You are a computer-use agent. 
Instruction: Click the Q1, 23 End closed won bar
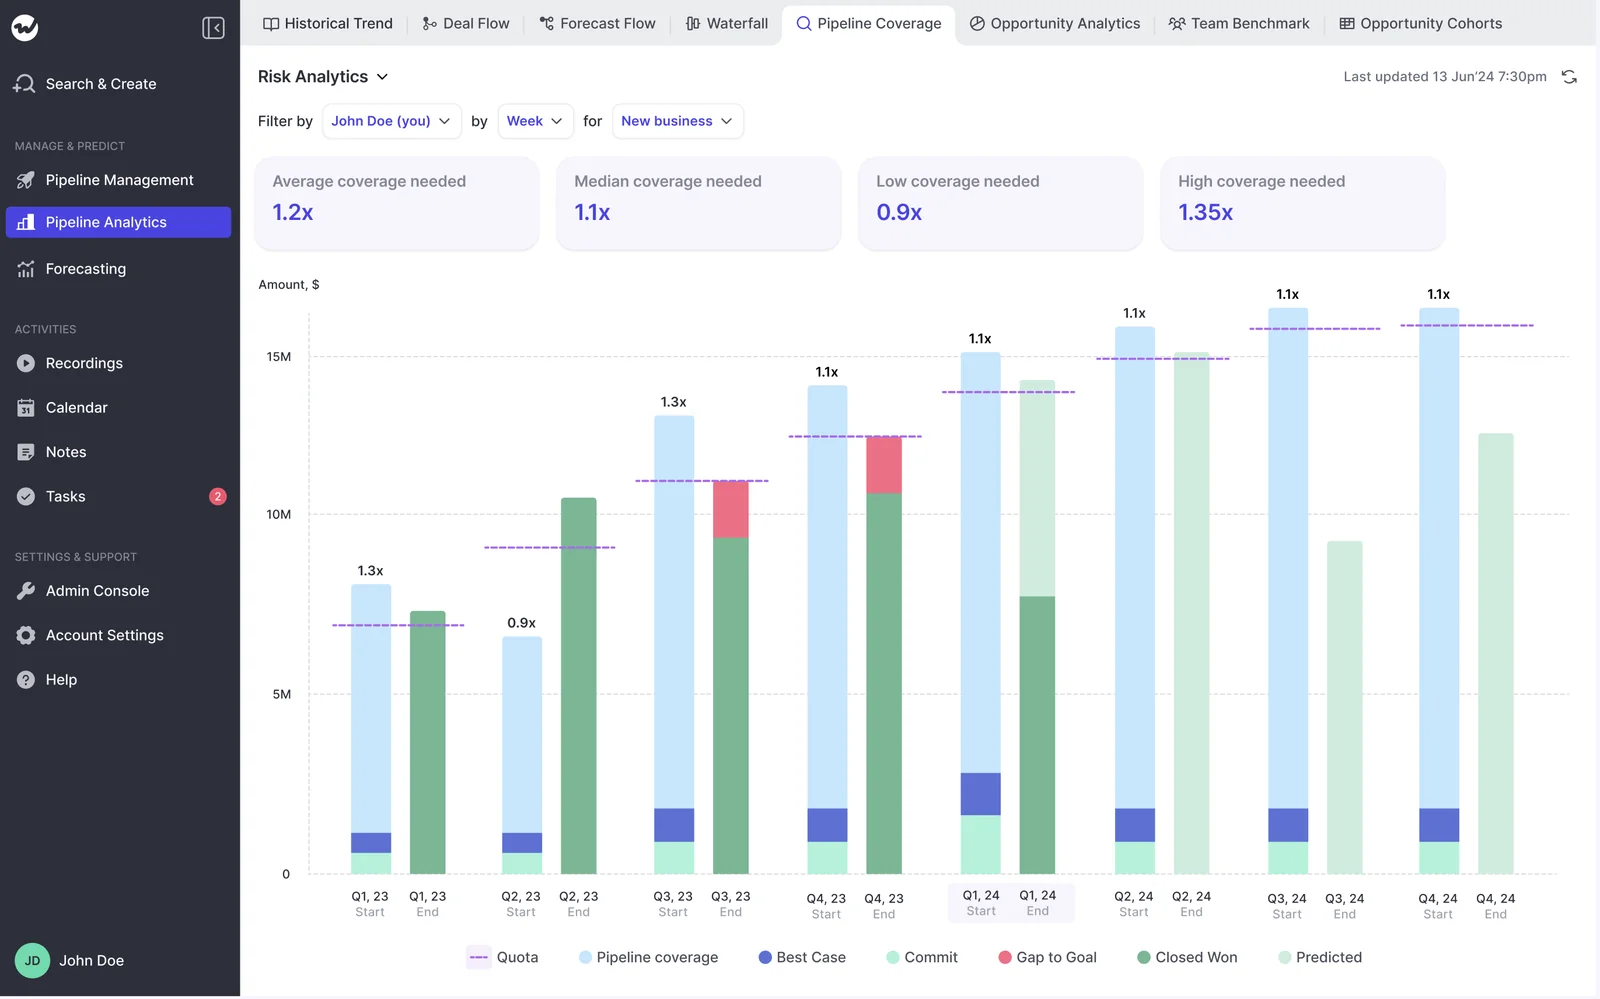[x=428, y=743]
